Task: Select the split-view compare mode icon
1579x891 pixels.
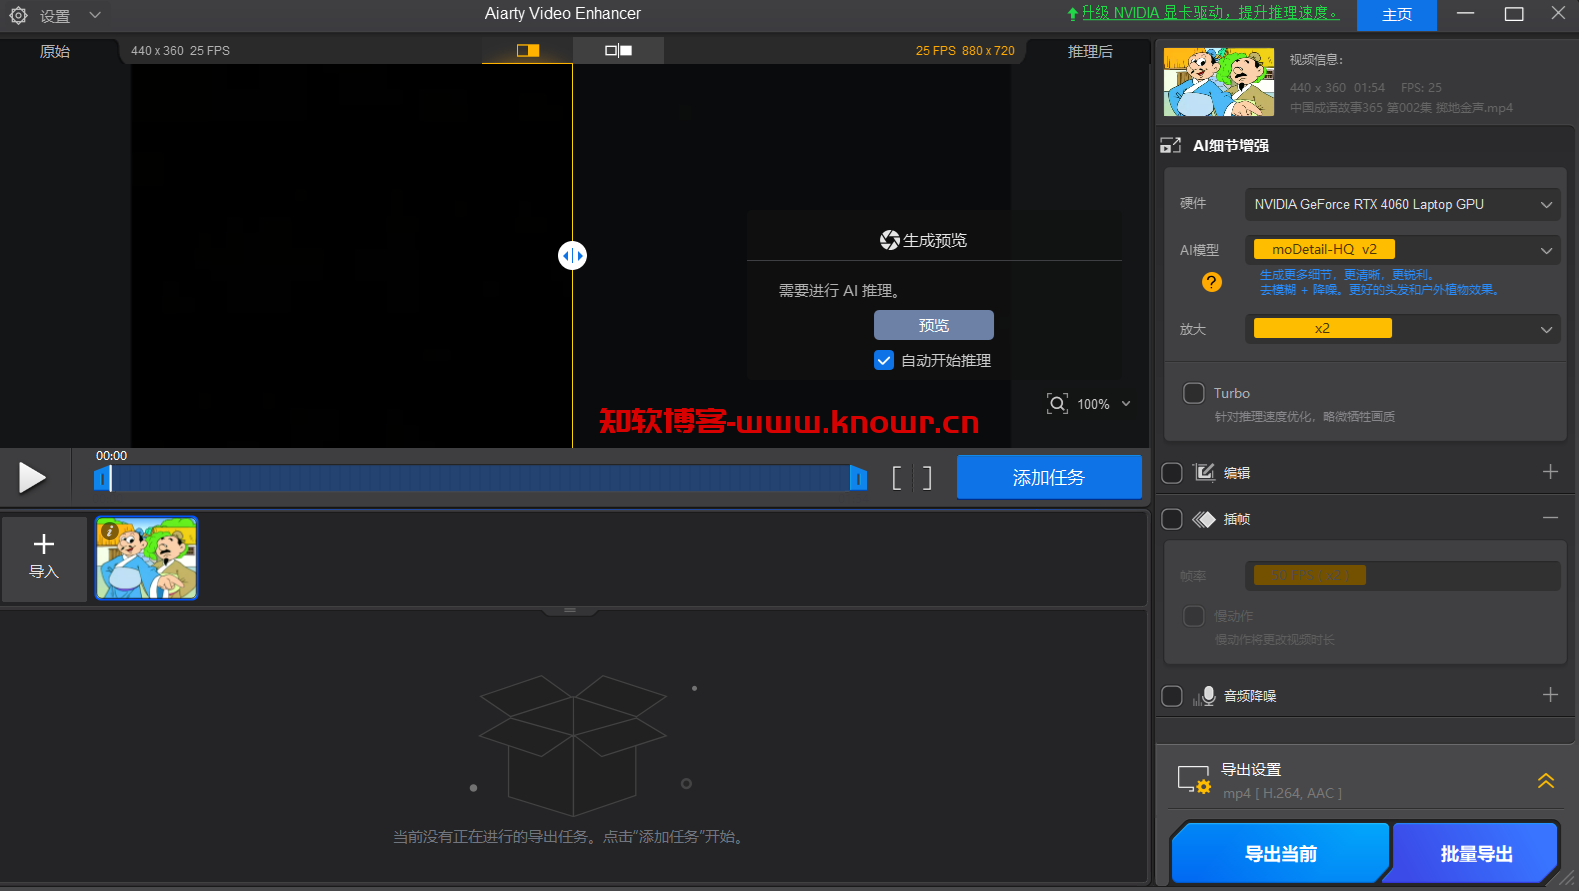Action: click(528, 50)
